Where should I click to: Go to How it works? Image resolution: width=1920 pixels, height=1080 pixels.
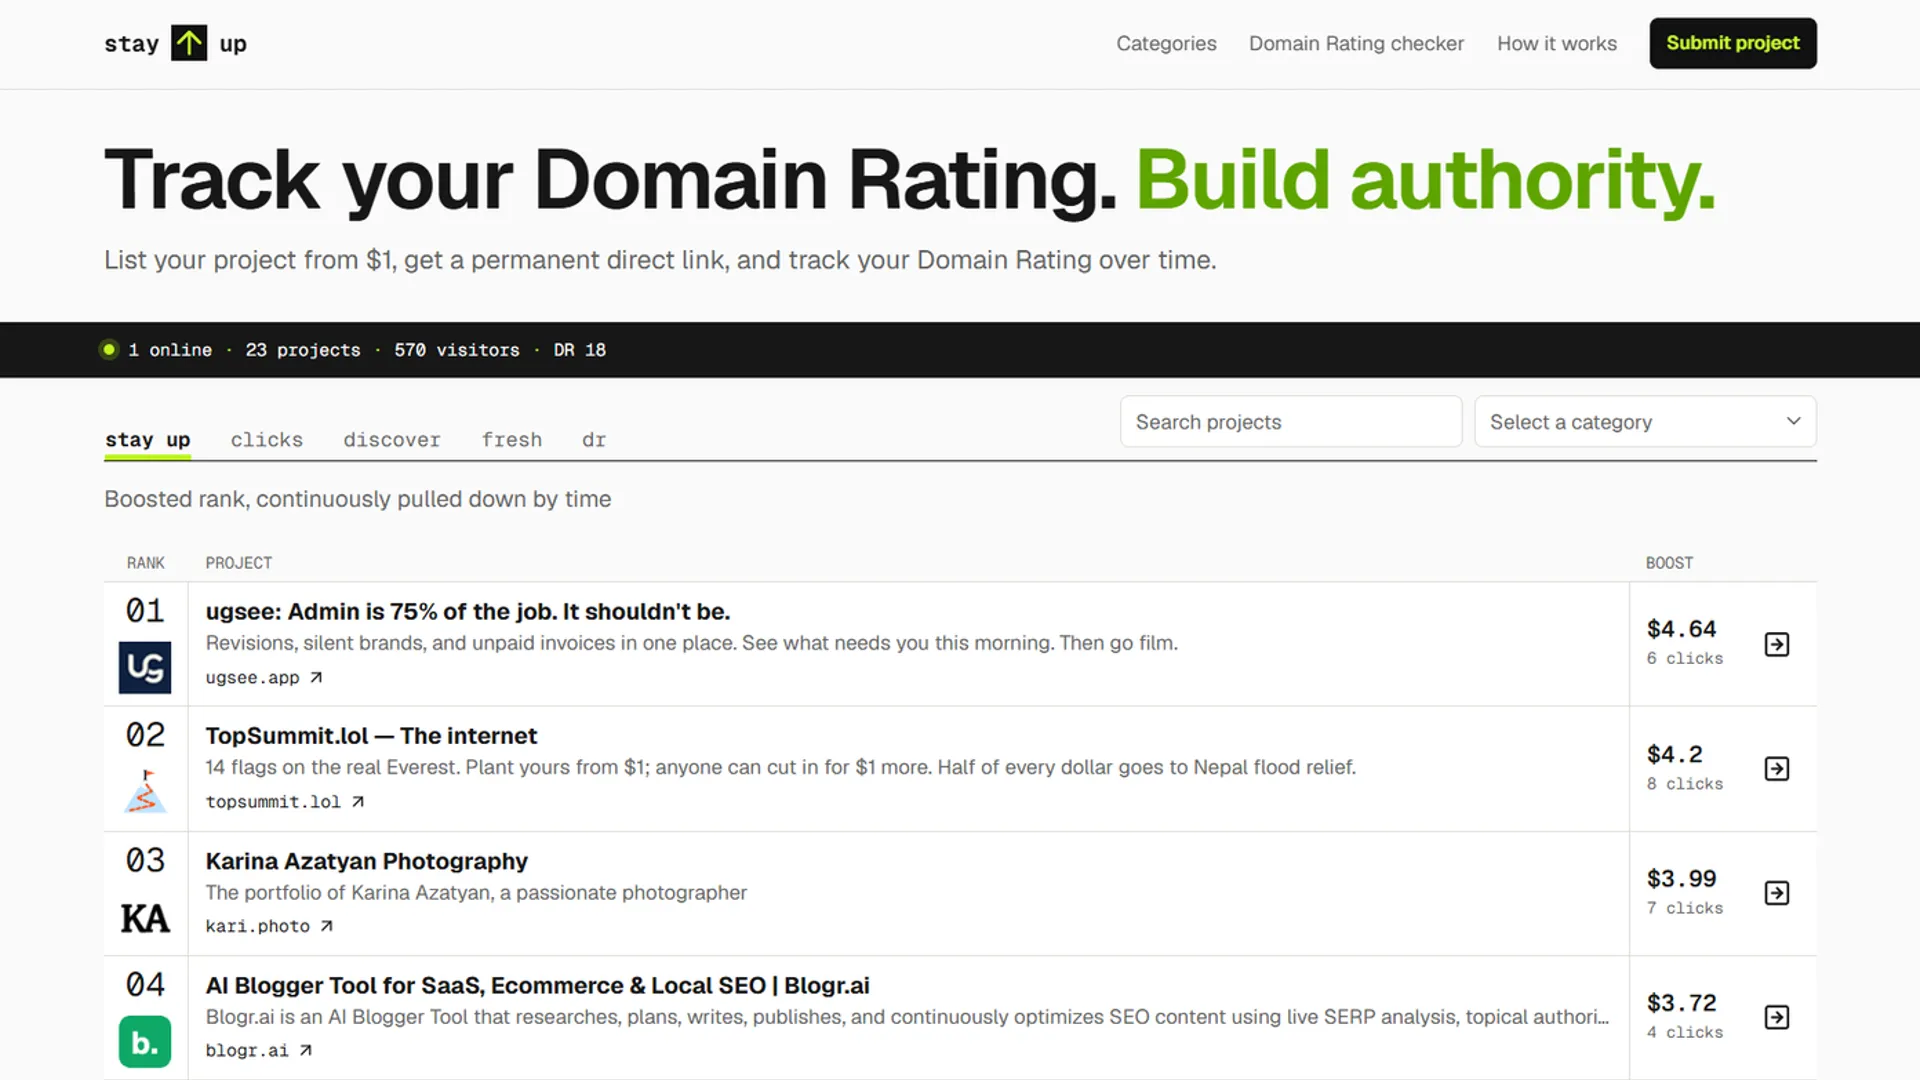[1557, 43]
